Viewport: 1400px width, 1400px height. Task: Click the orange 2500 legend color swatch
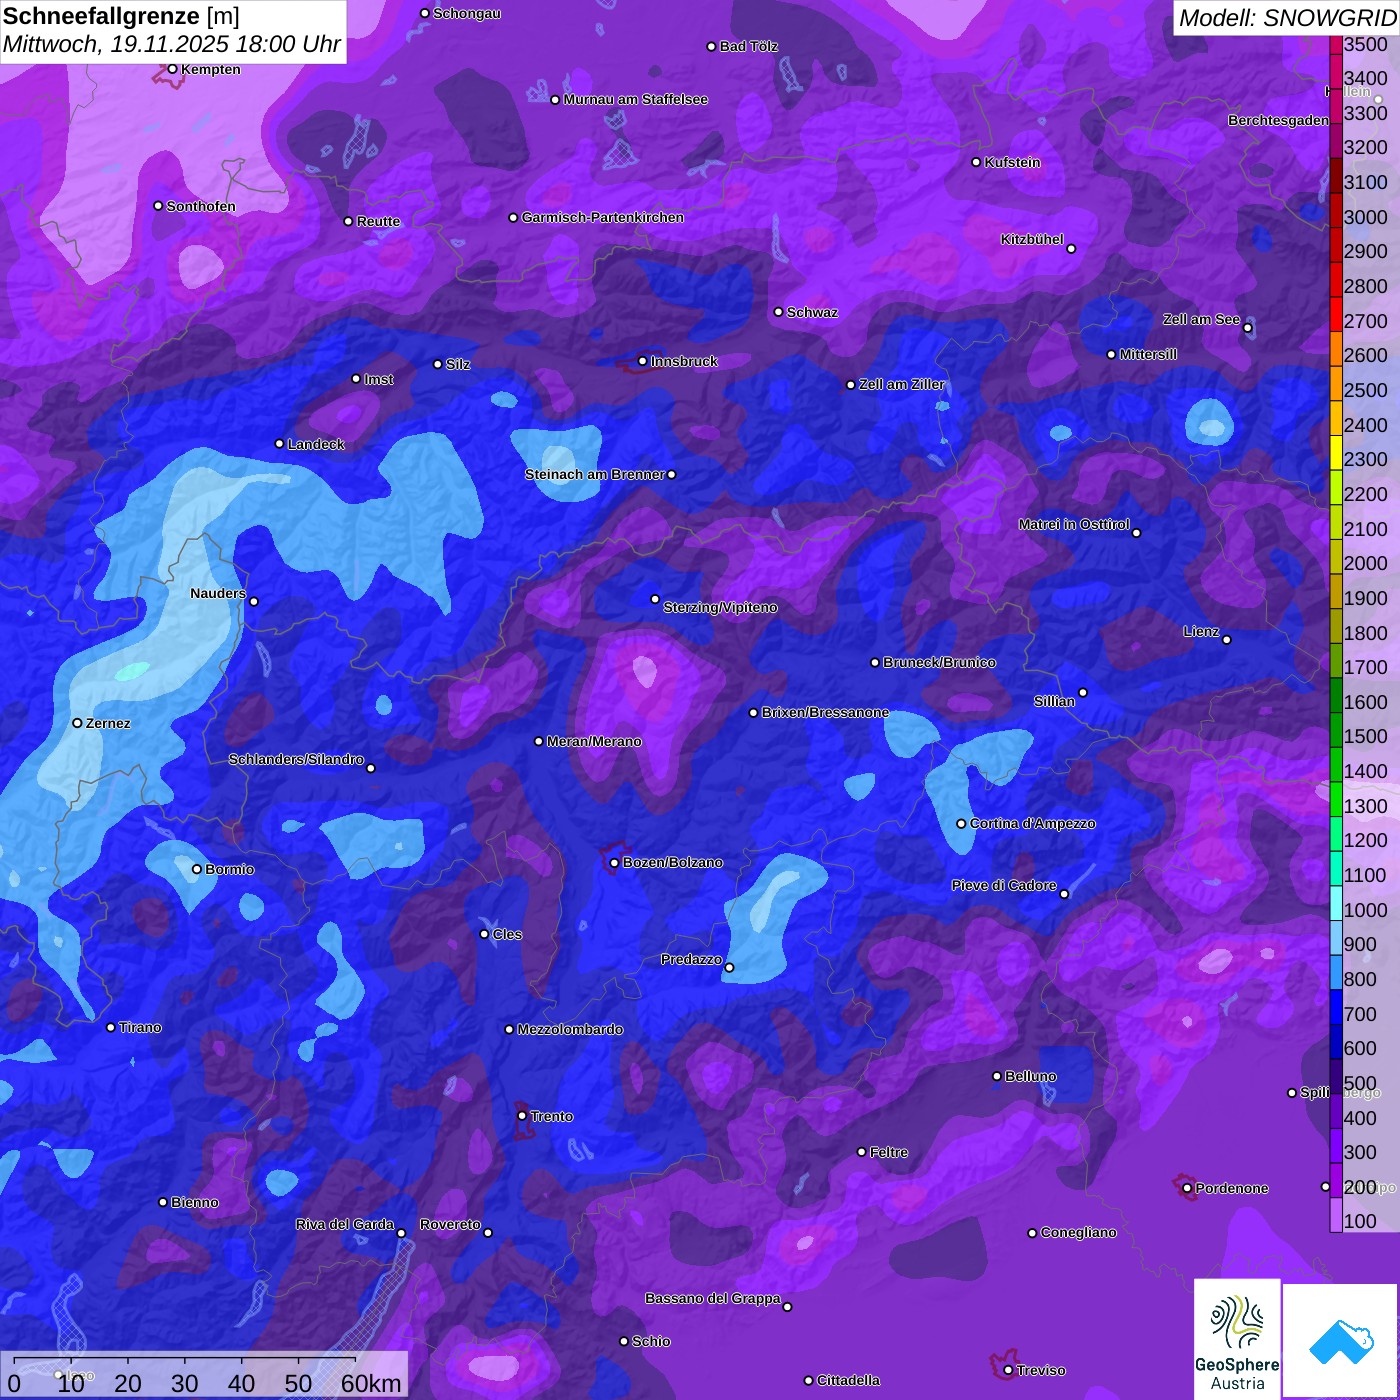pos(1336,383)
